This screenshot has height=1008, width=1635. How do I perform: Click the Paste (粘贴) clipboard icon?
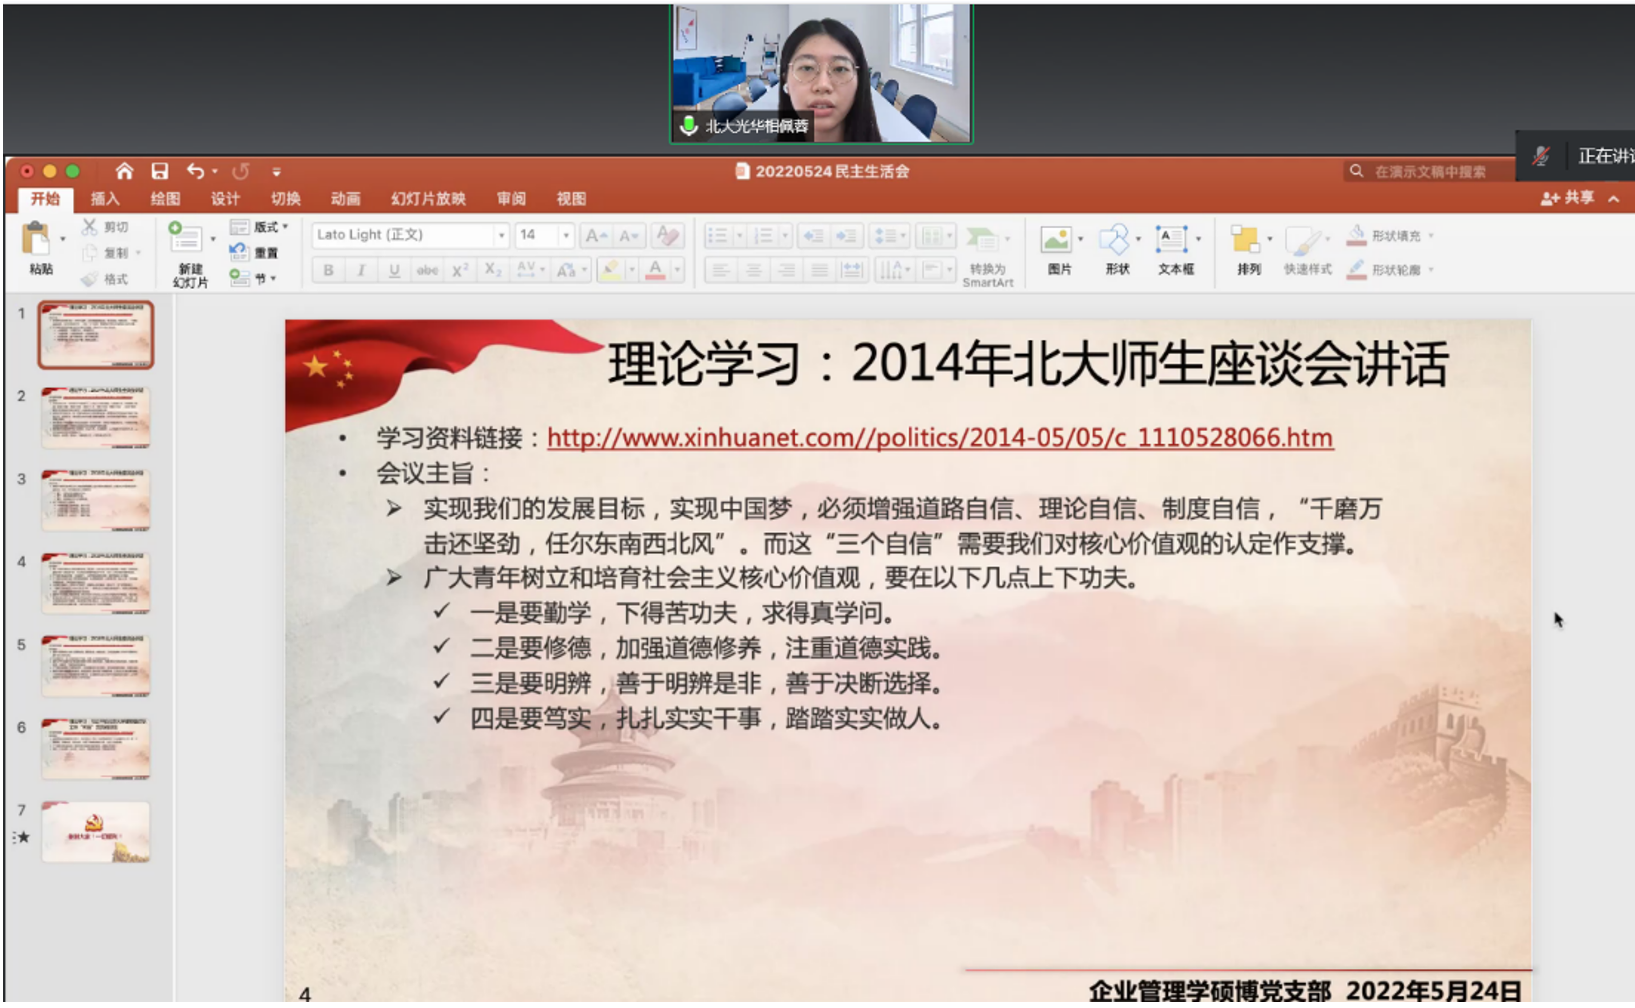[36, 240]
